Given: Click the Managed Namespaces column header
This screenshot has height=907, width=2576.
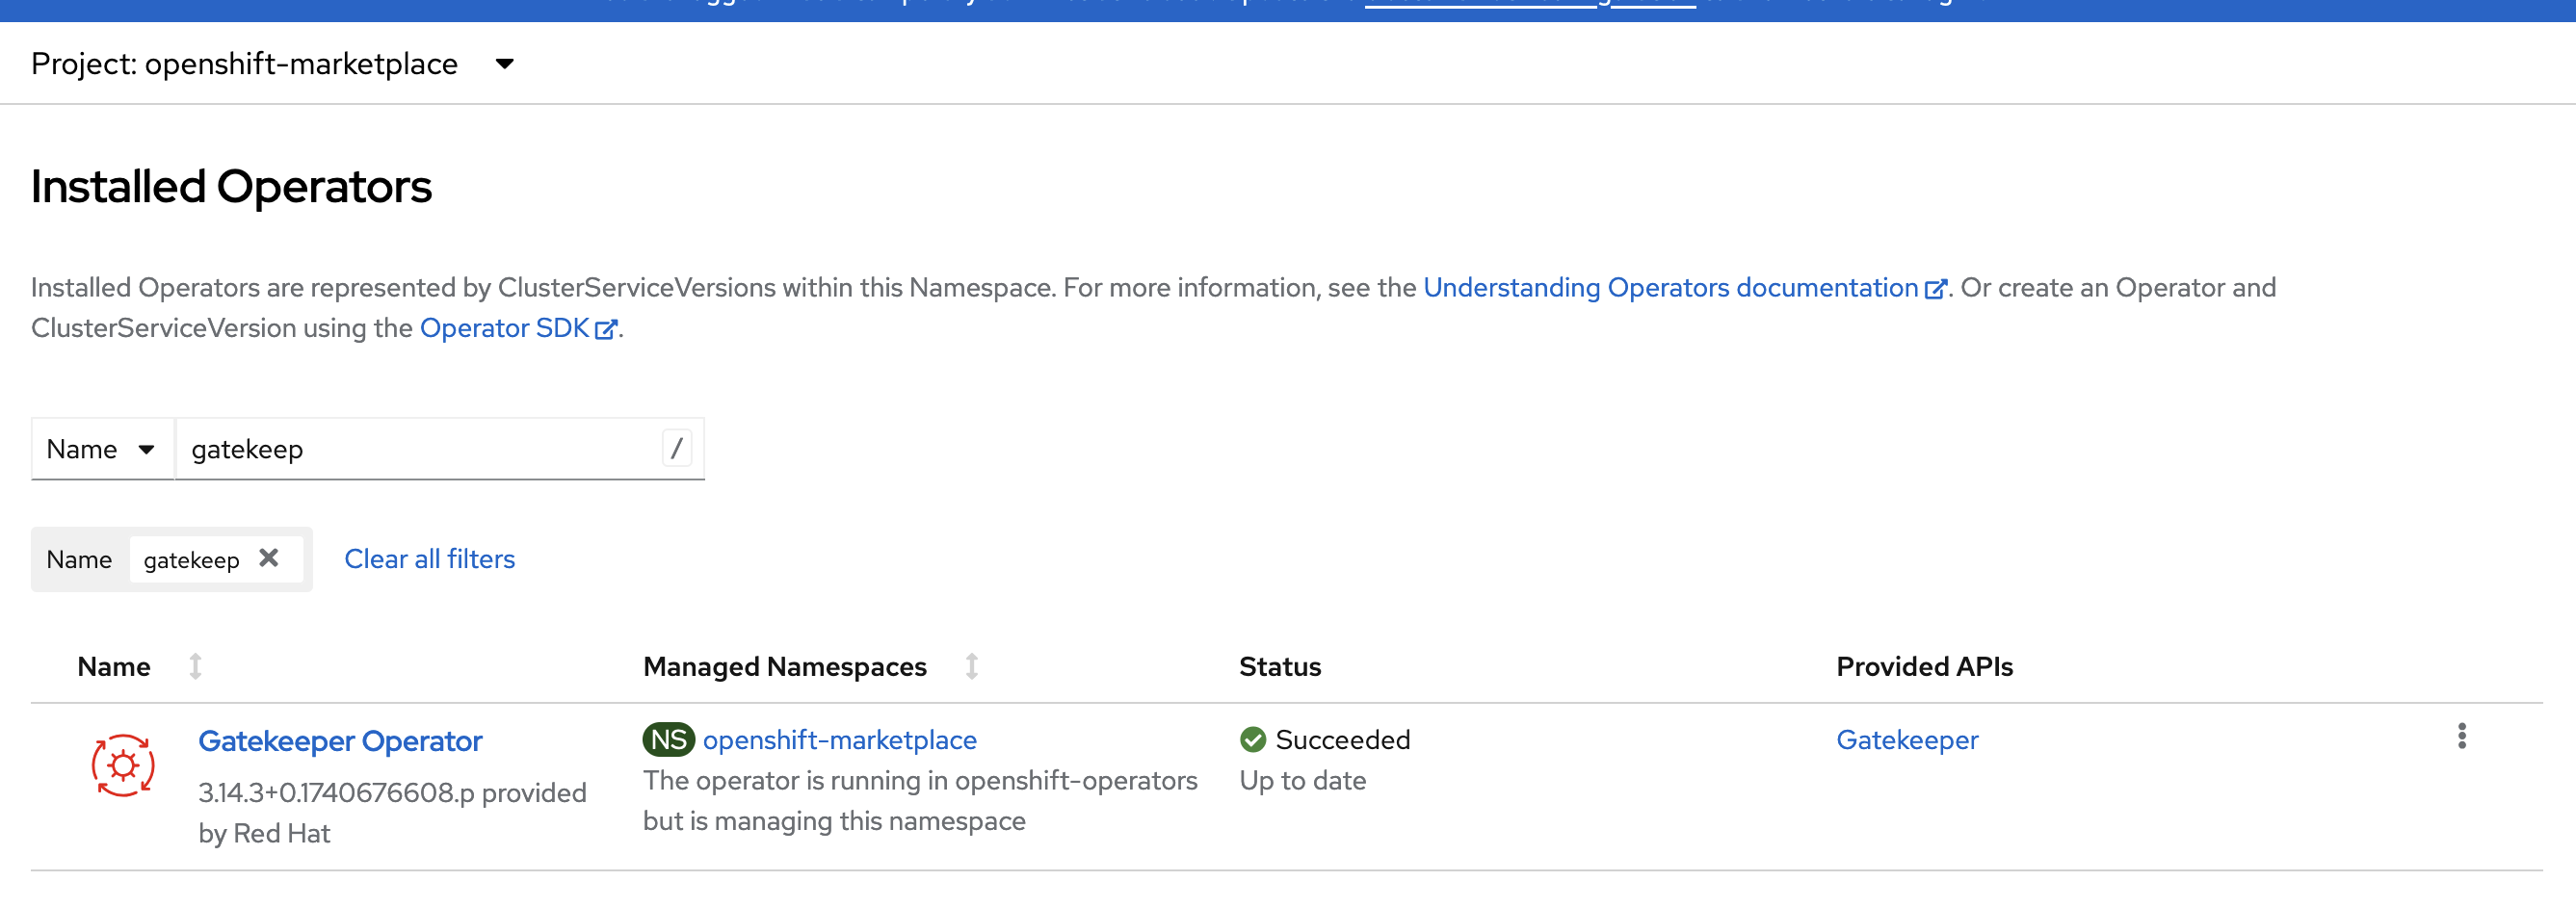Looking at the screenshot, I should point(784,666).
